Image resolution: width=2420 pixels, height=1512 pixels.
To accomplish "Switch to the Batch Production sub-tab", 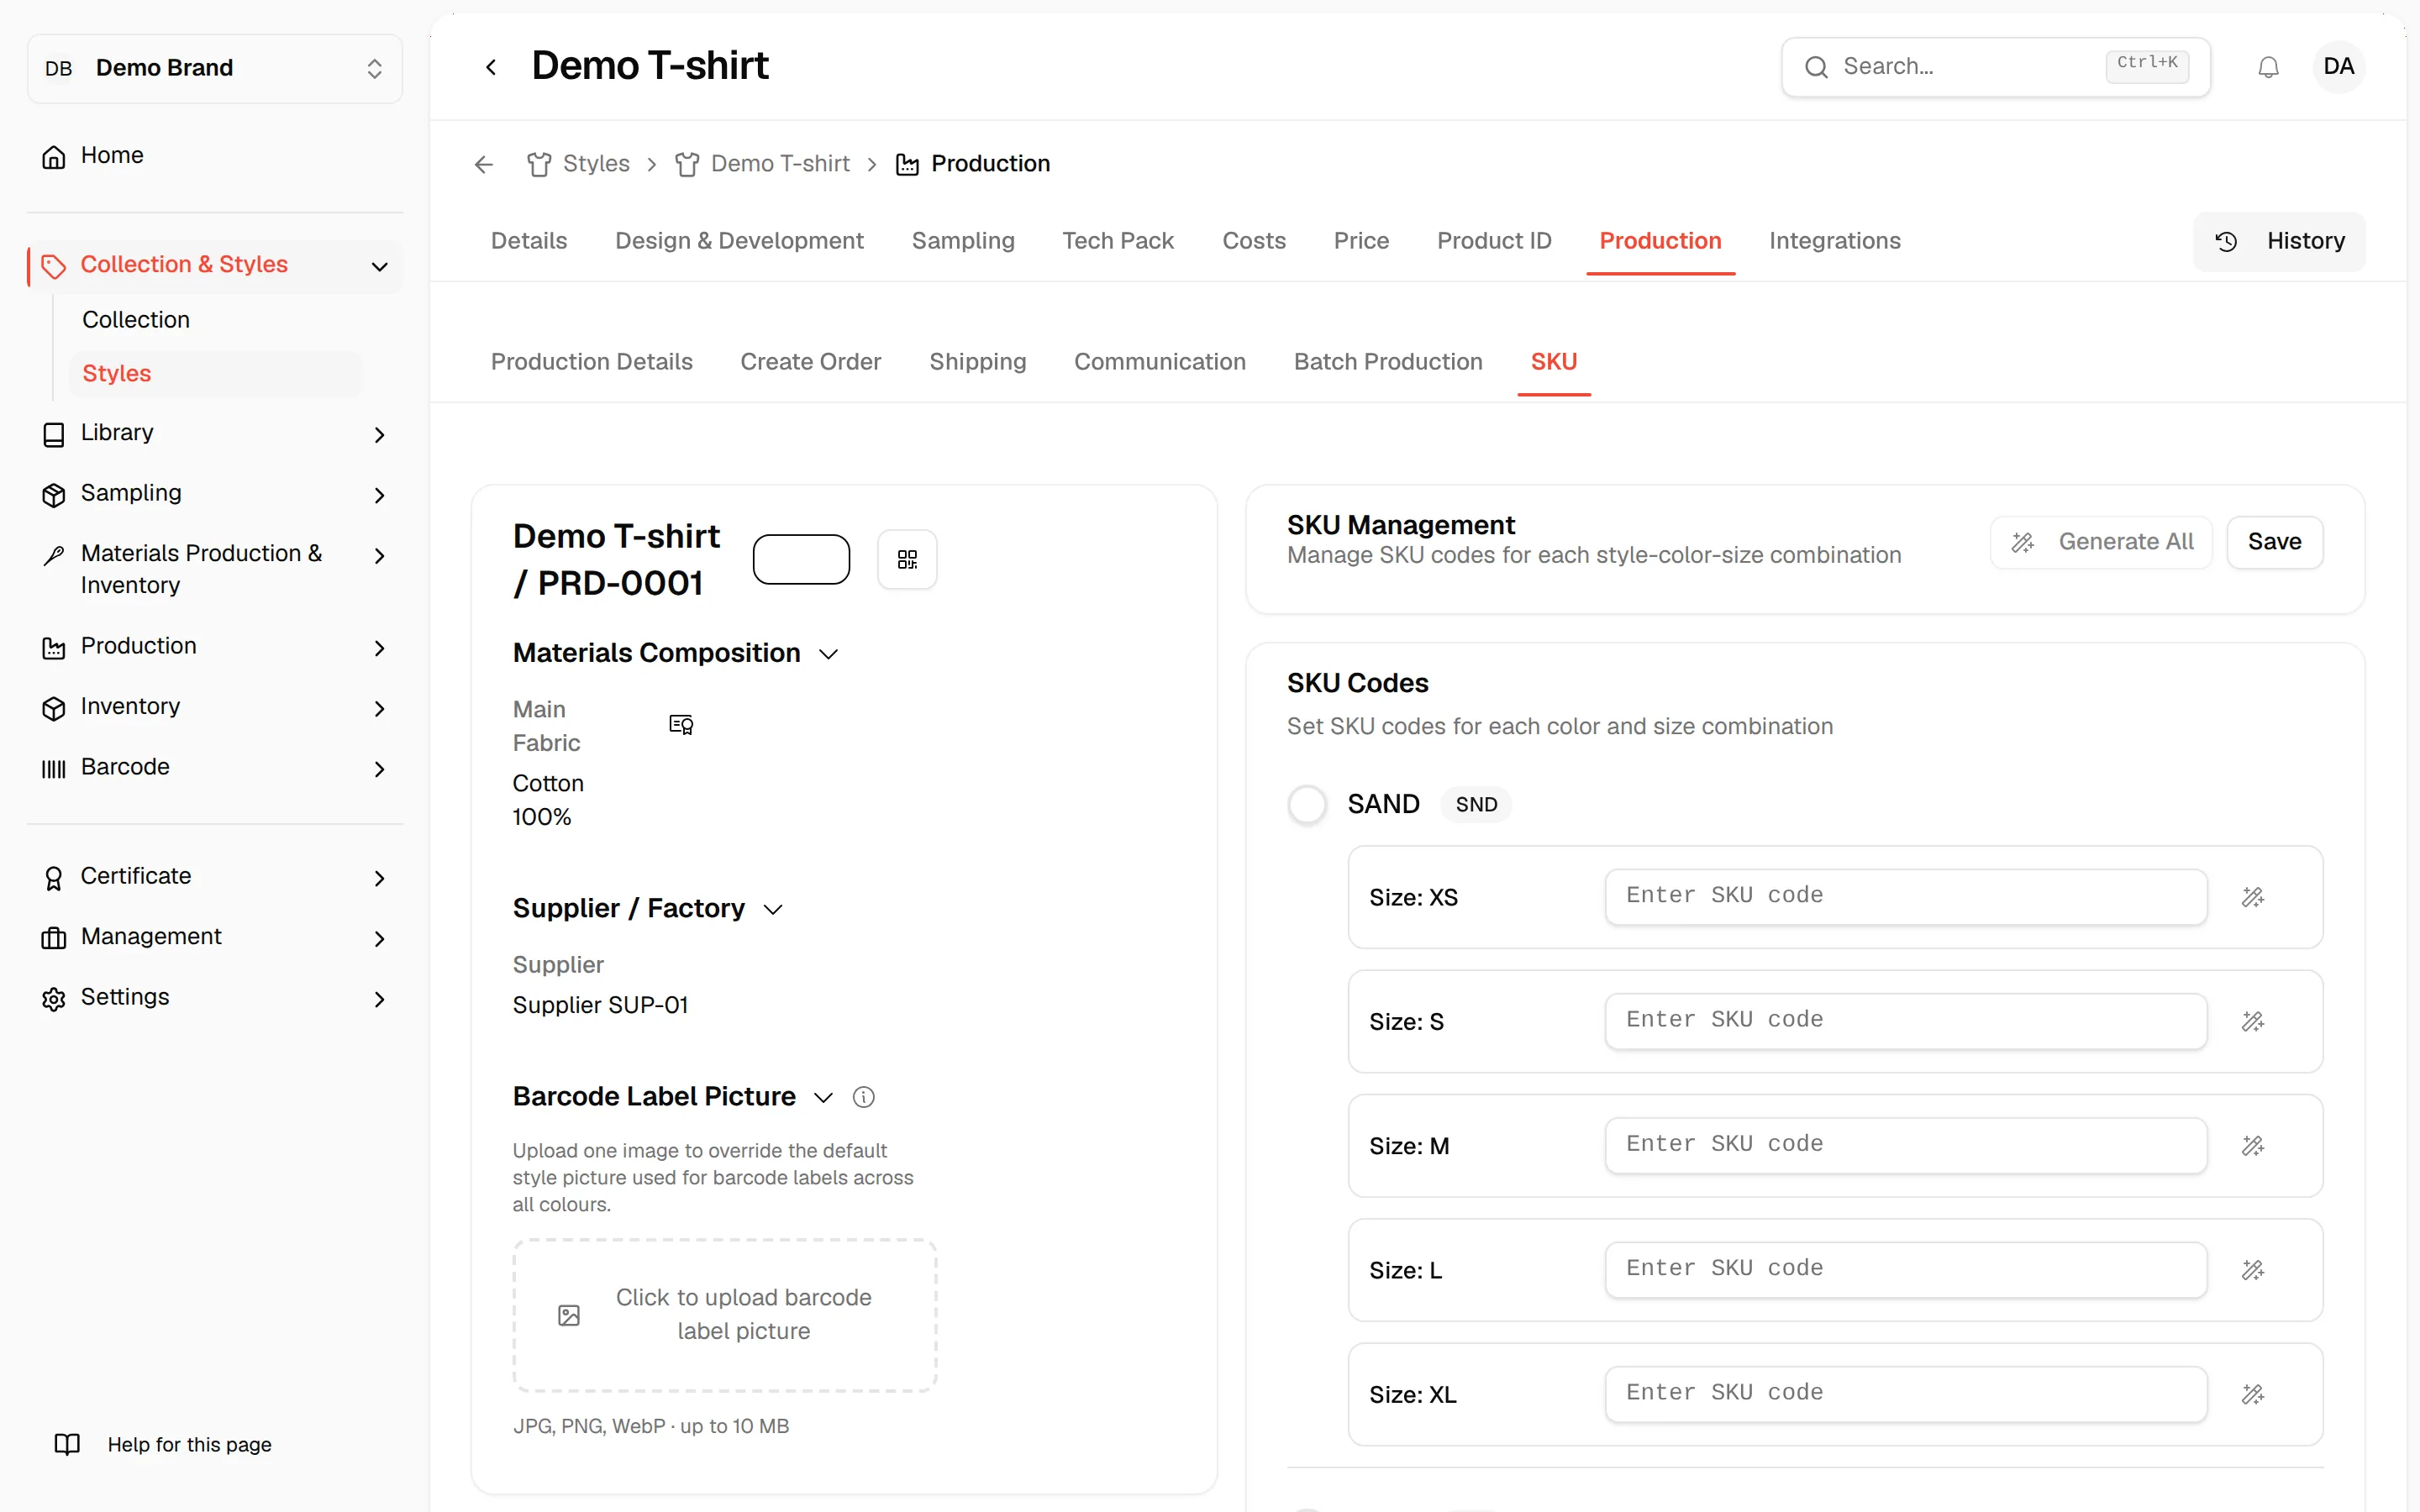I will click(1388, 362).
